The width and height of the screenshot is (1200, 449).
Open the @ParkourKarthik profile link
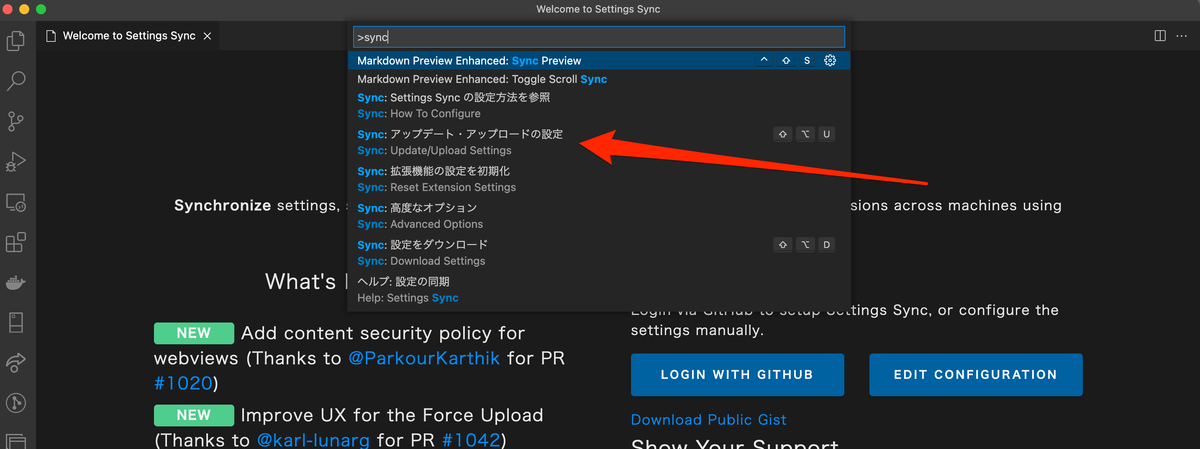(x=425, y=358)
